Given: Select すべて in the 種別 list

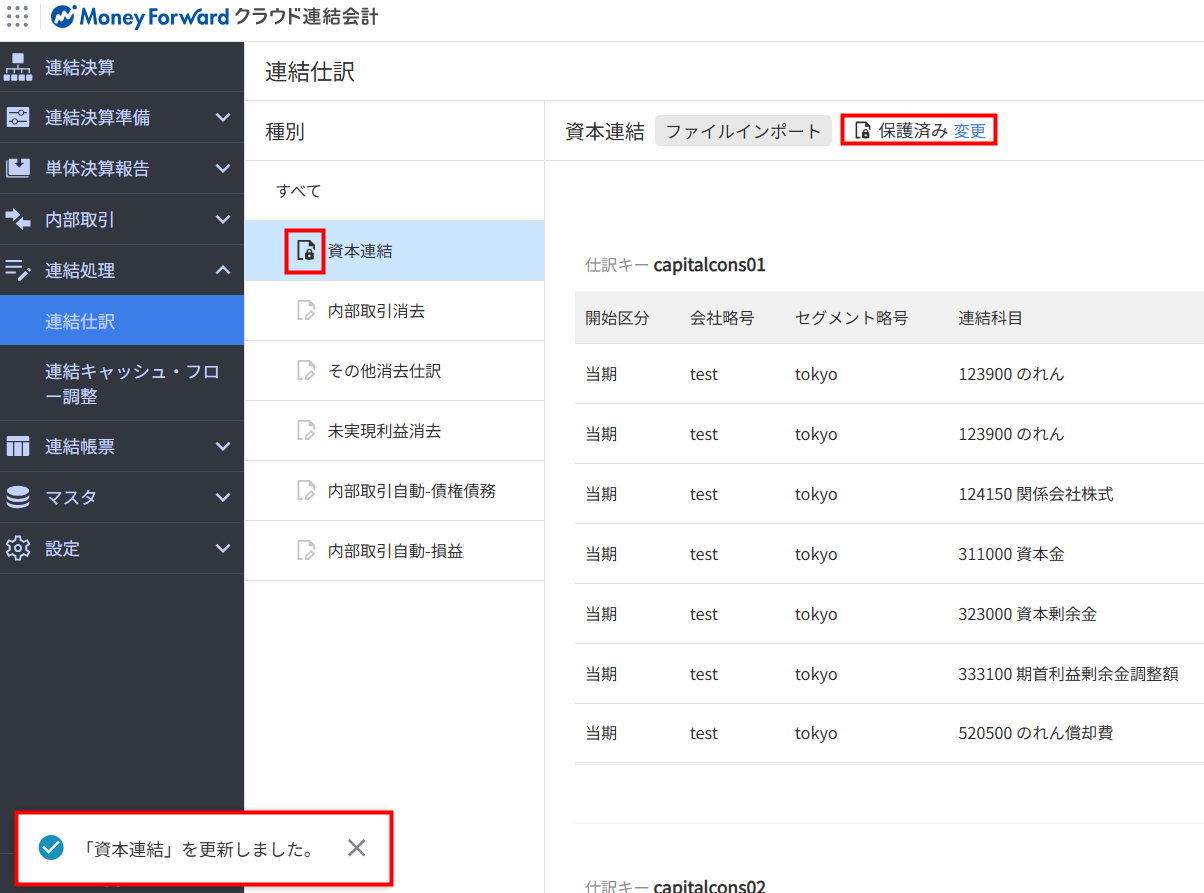Looking at the screenshot, I should pyautogui.click(x=299, y=191).
